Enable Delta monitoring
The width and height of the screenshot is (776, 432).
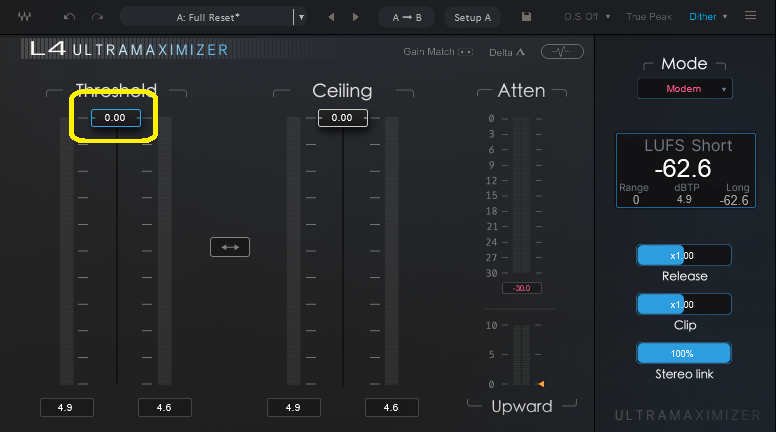tap(508, 52)
